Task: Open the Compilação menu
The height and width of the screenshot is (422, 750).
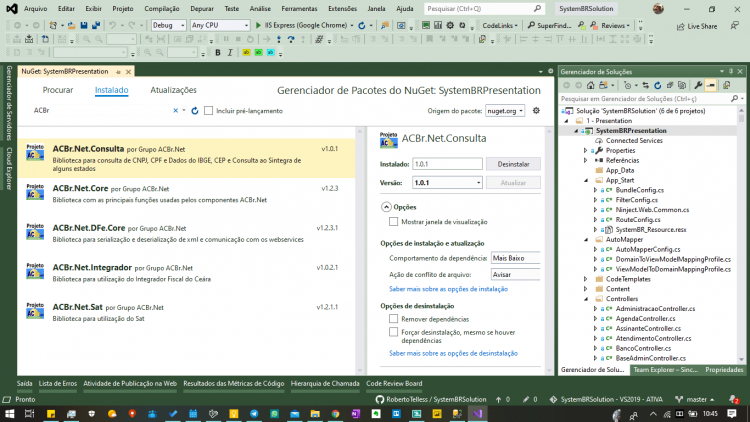Action: coord(162,9)
